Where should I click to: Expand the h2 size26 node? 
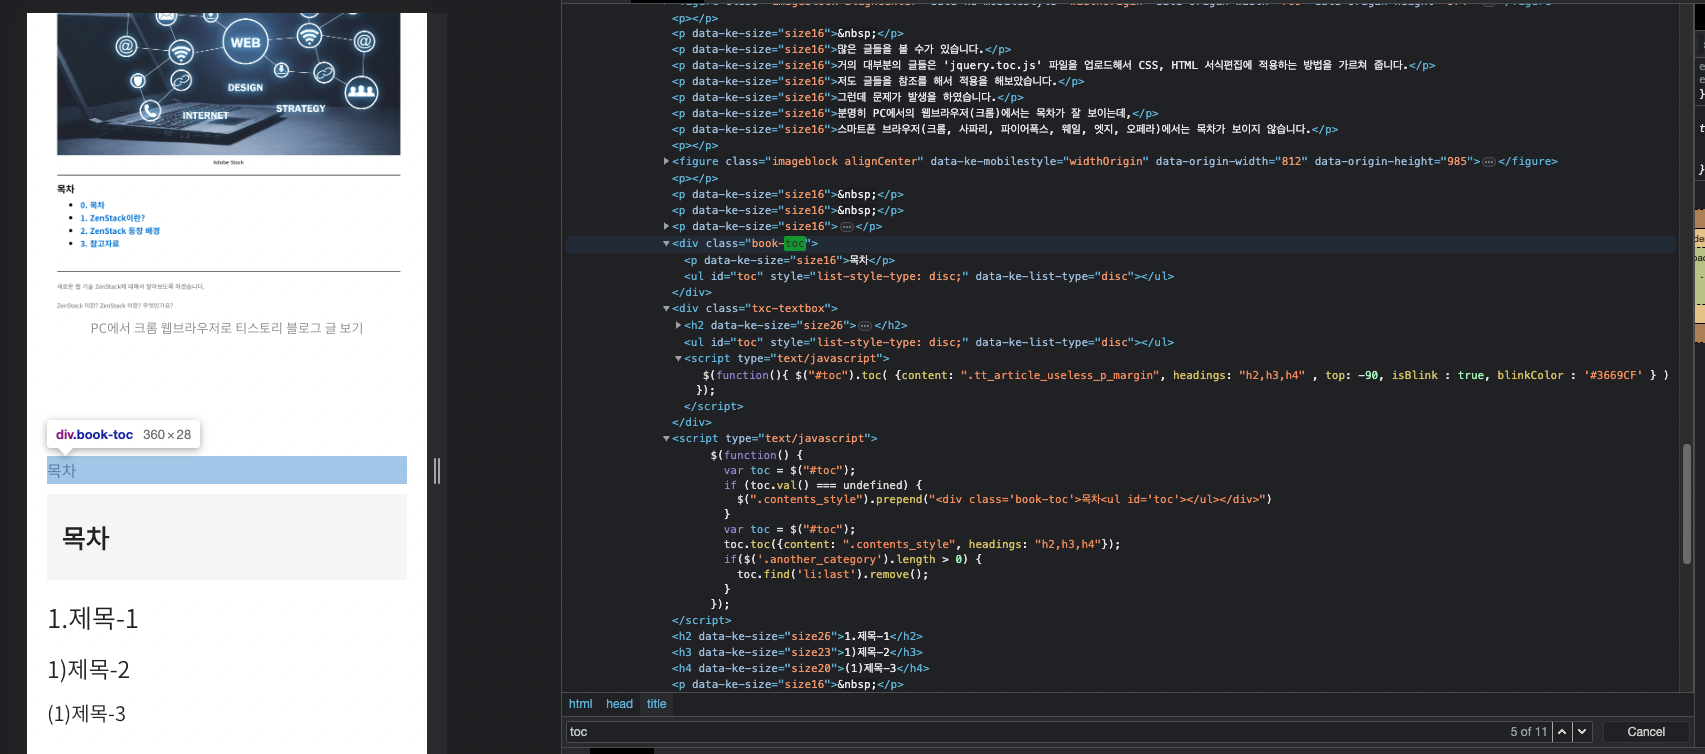click(679, 325)
